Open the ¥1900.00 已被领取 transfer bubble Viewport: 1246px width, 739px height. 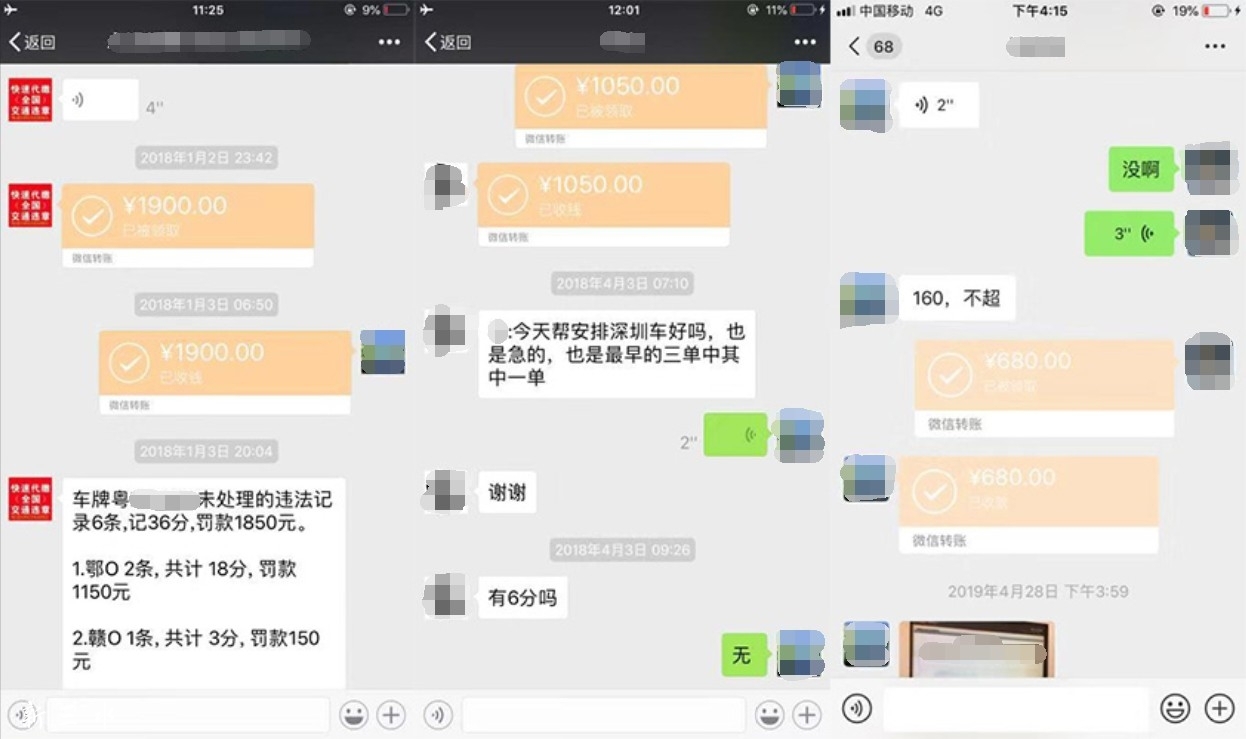188,225
